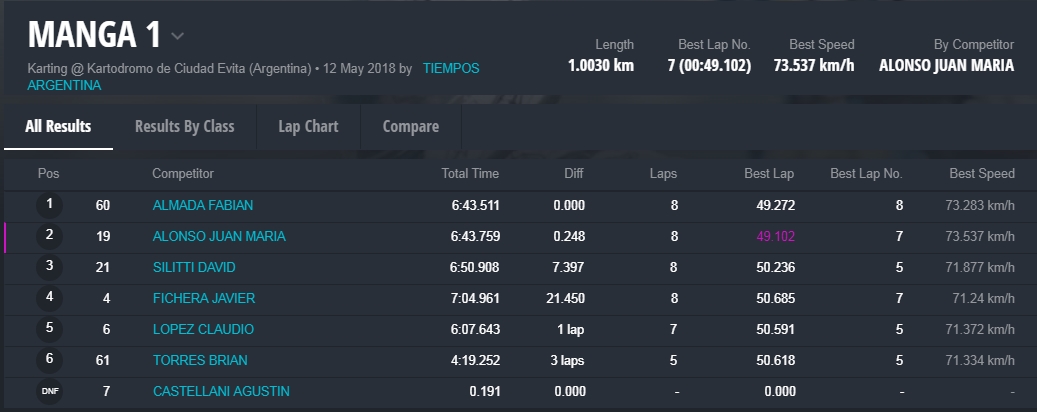Expand the MANGA 1 dropdown chevron

click(177, 36)
